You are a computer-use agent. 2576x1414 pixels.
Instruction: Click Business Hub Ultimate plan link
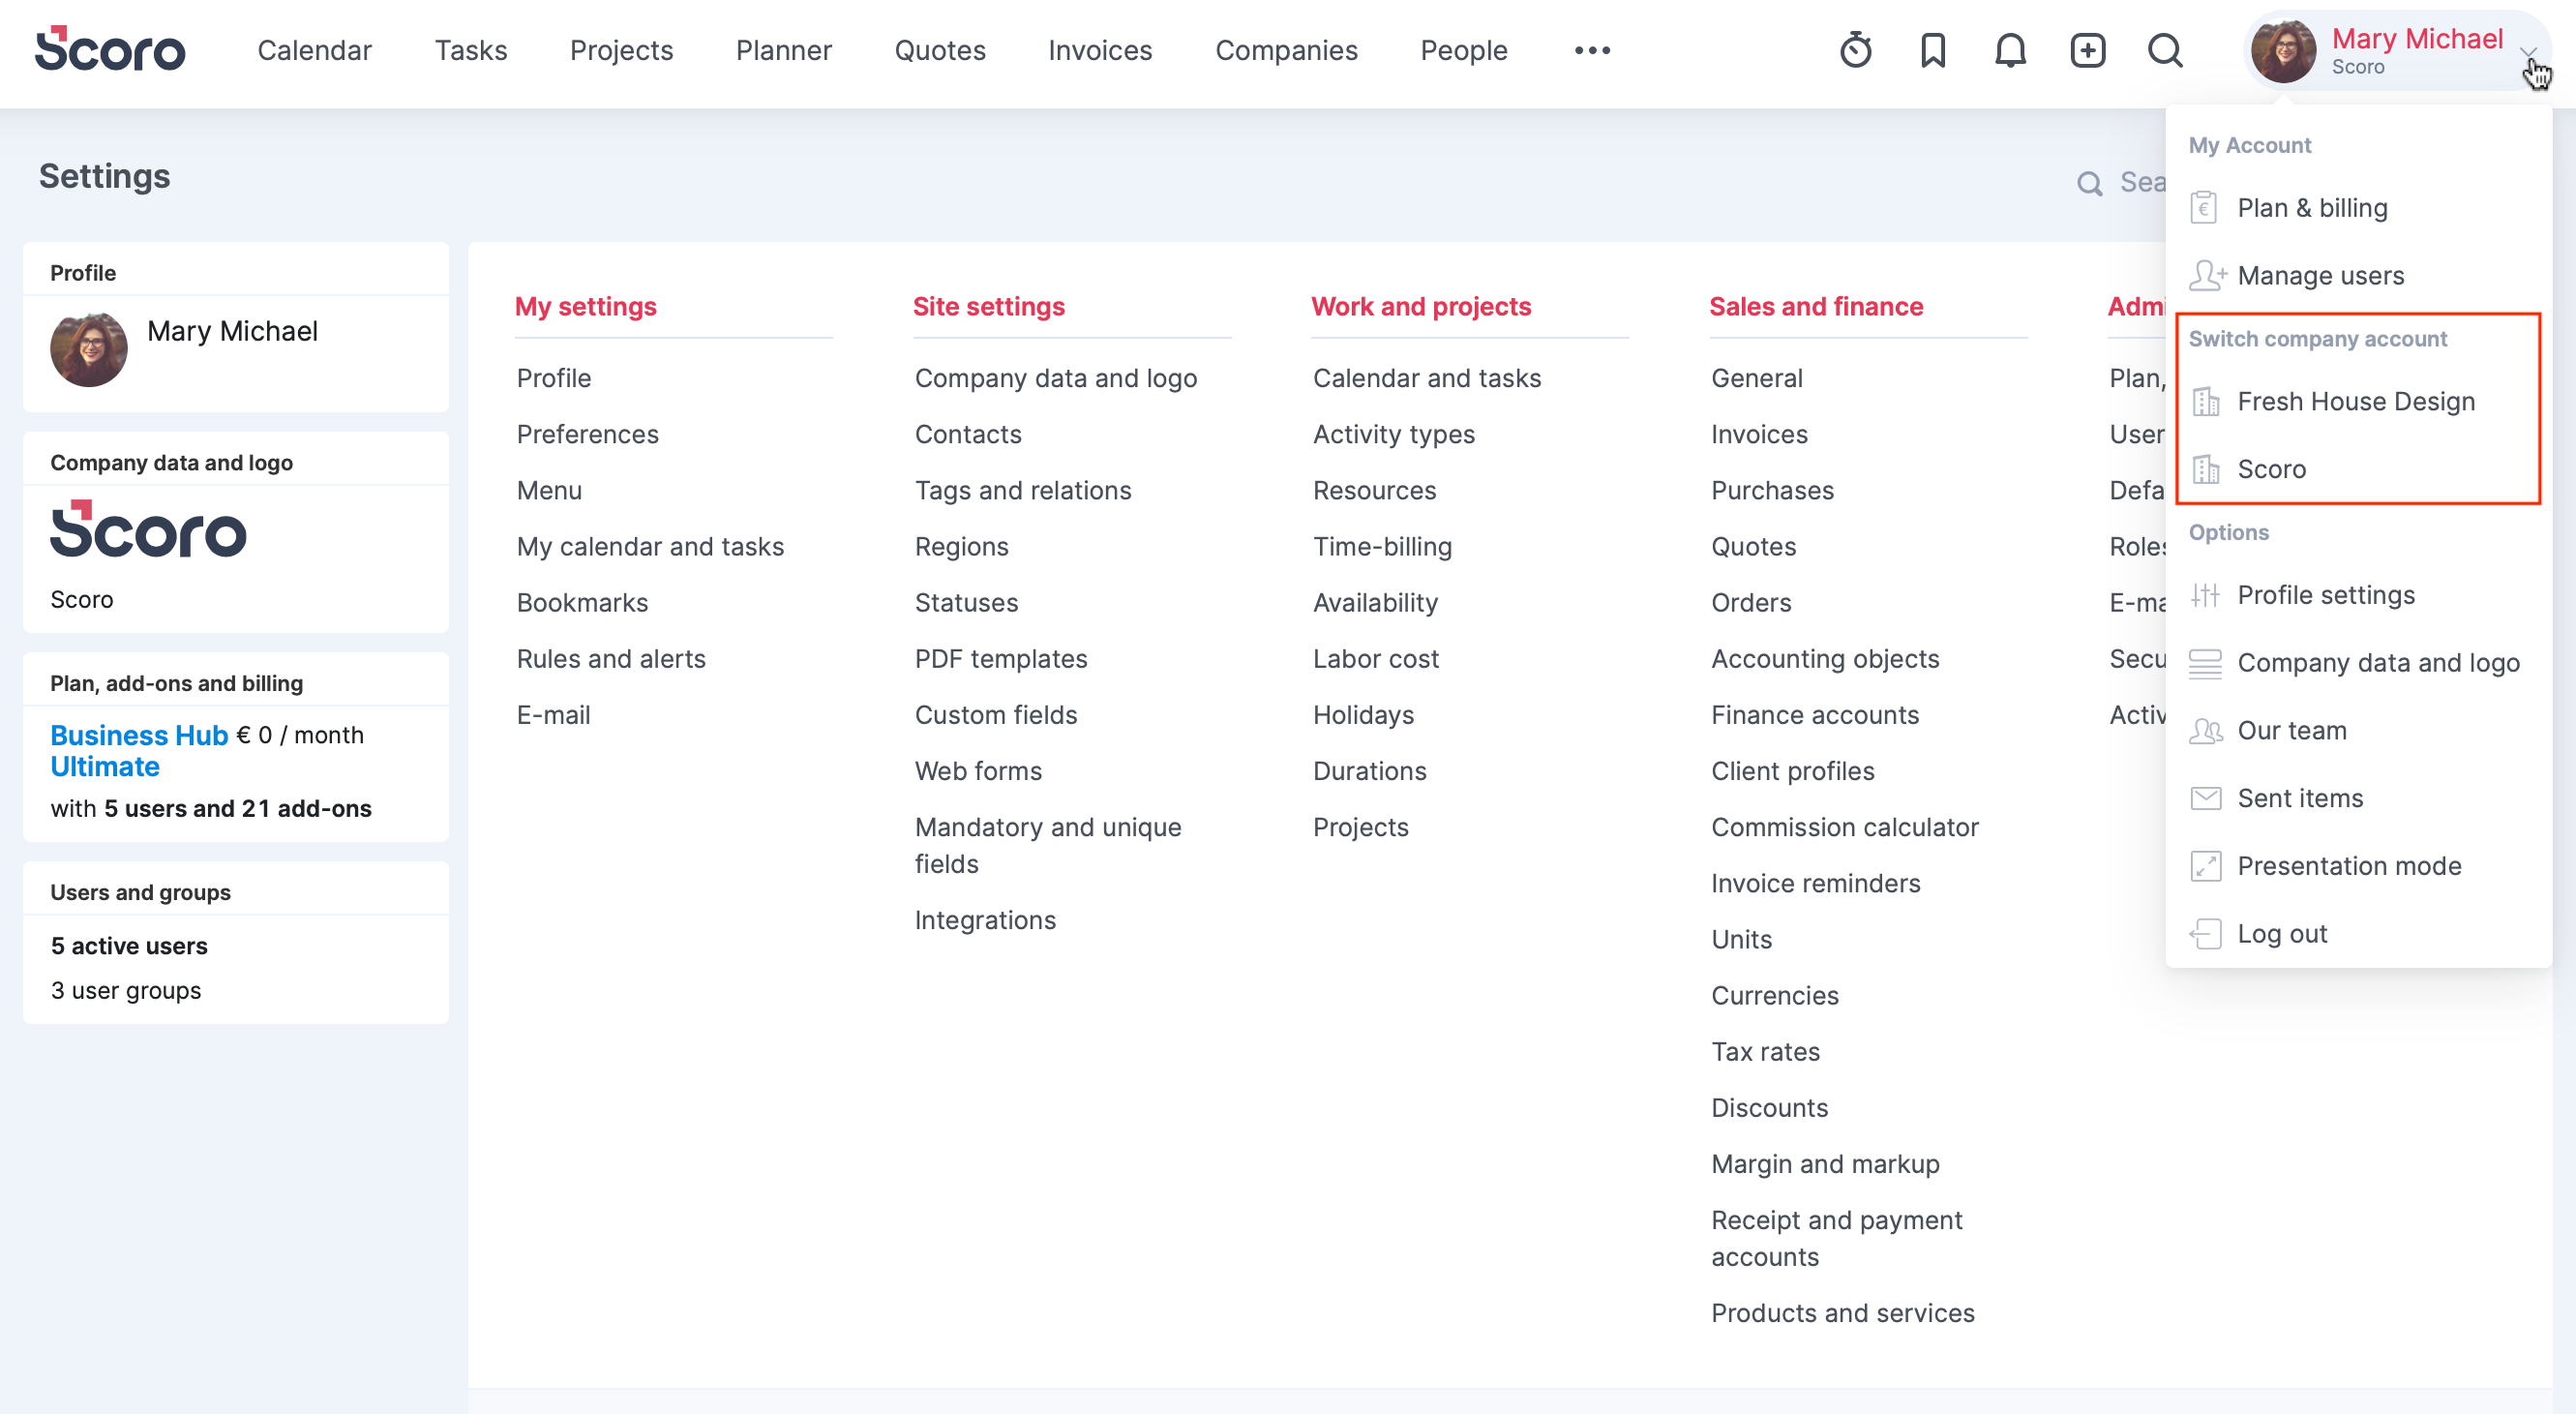point(138,736)
